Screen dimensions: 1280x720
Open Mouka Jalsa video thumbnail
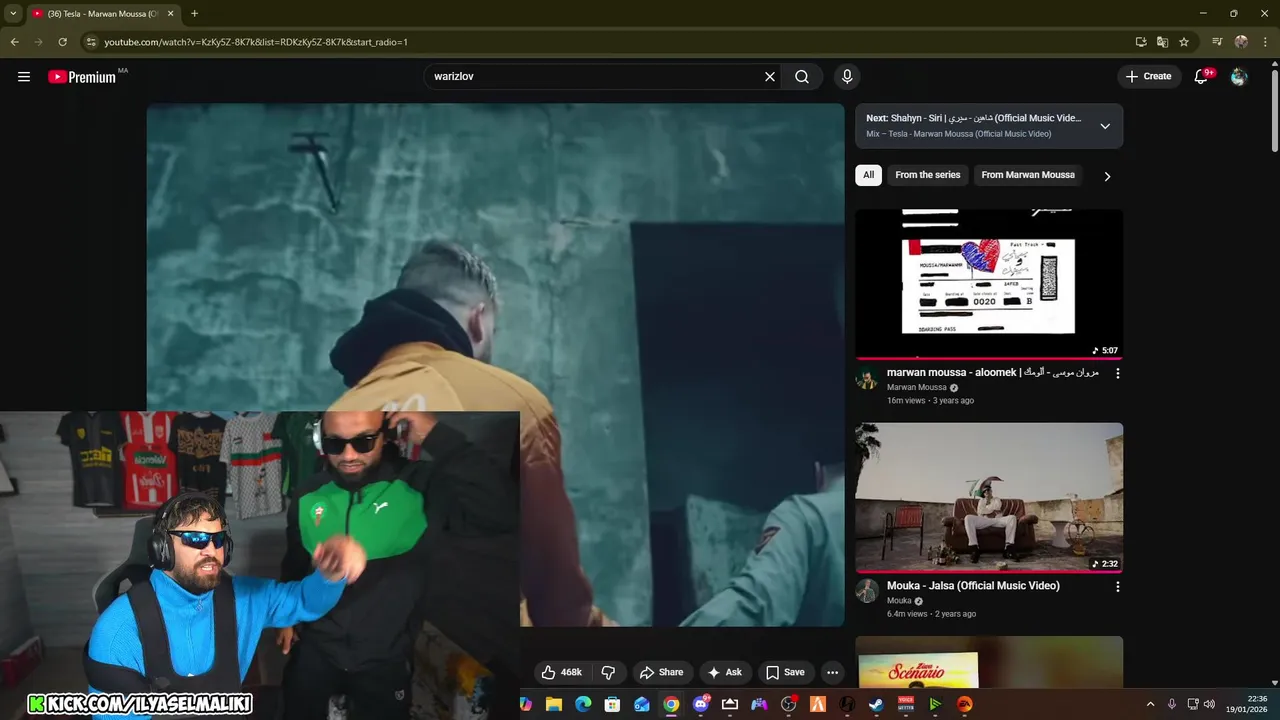tap(989, 497)
